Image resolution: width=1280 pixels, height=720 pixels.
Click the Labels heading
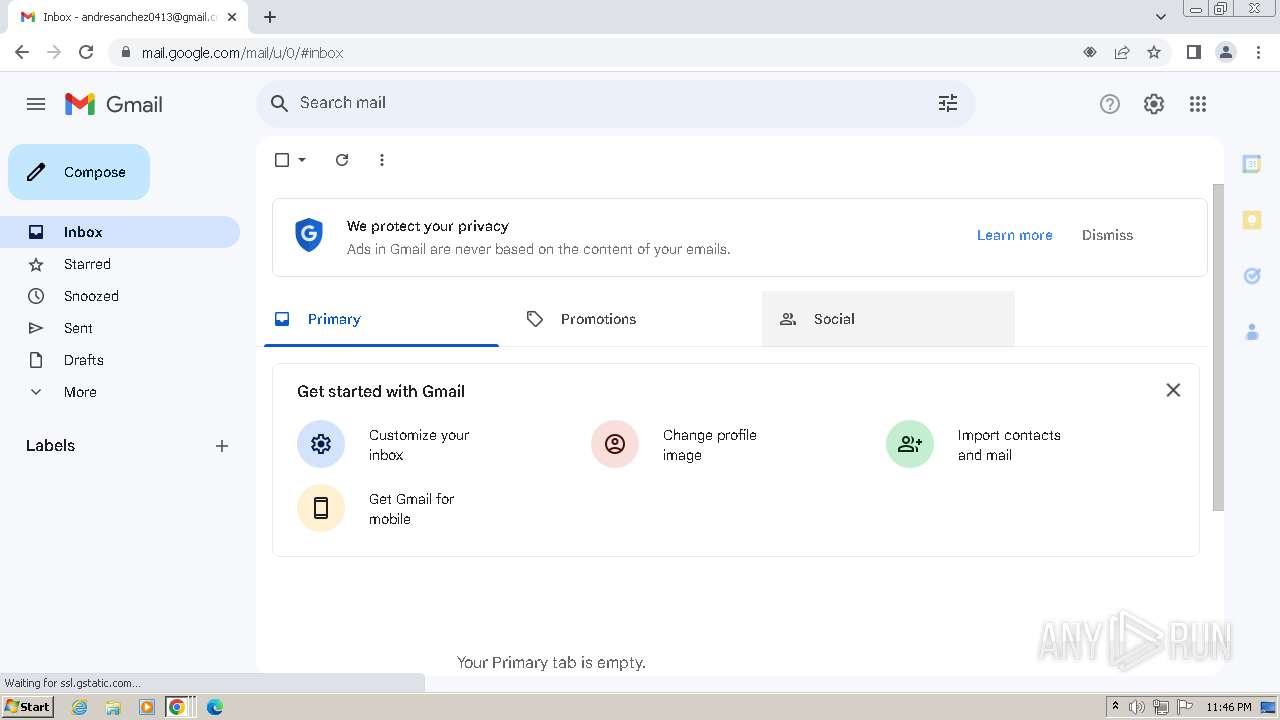pos(50,446)
